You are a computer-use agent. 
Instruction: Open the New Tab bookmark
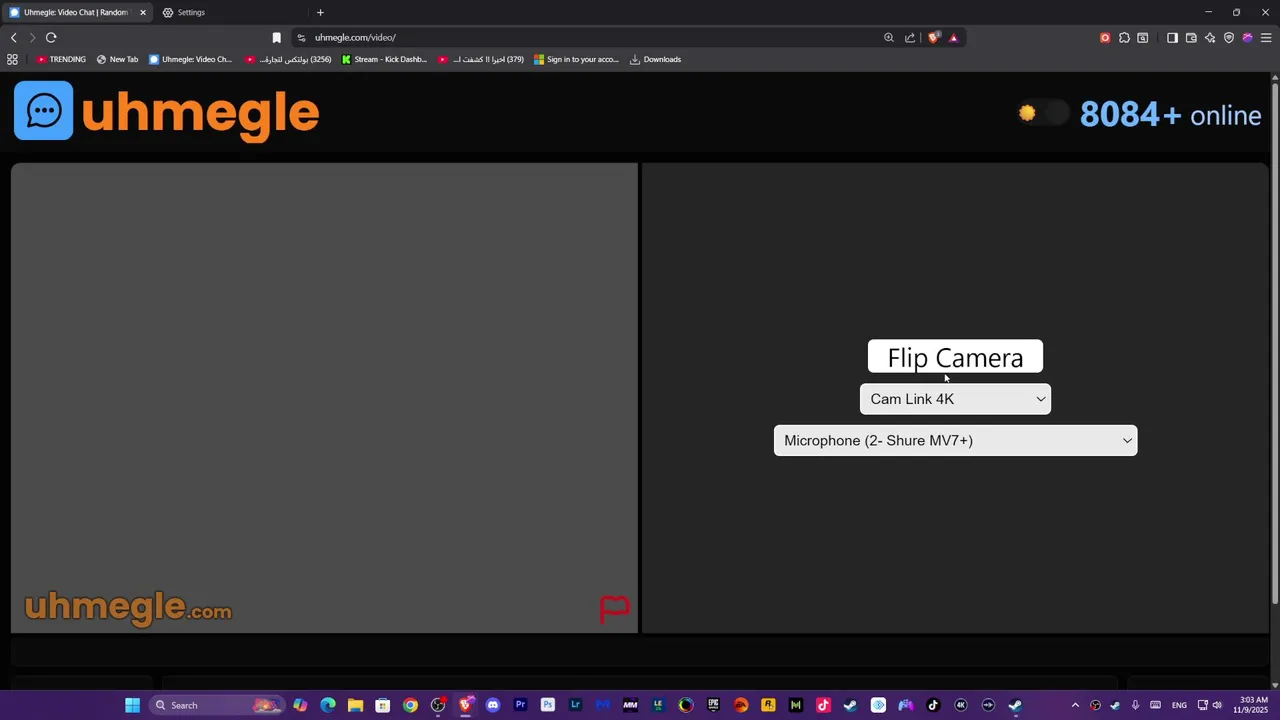(x=117, y=59)
